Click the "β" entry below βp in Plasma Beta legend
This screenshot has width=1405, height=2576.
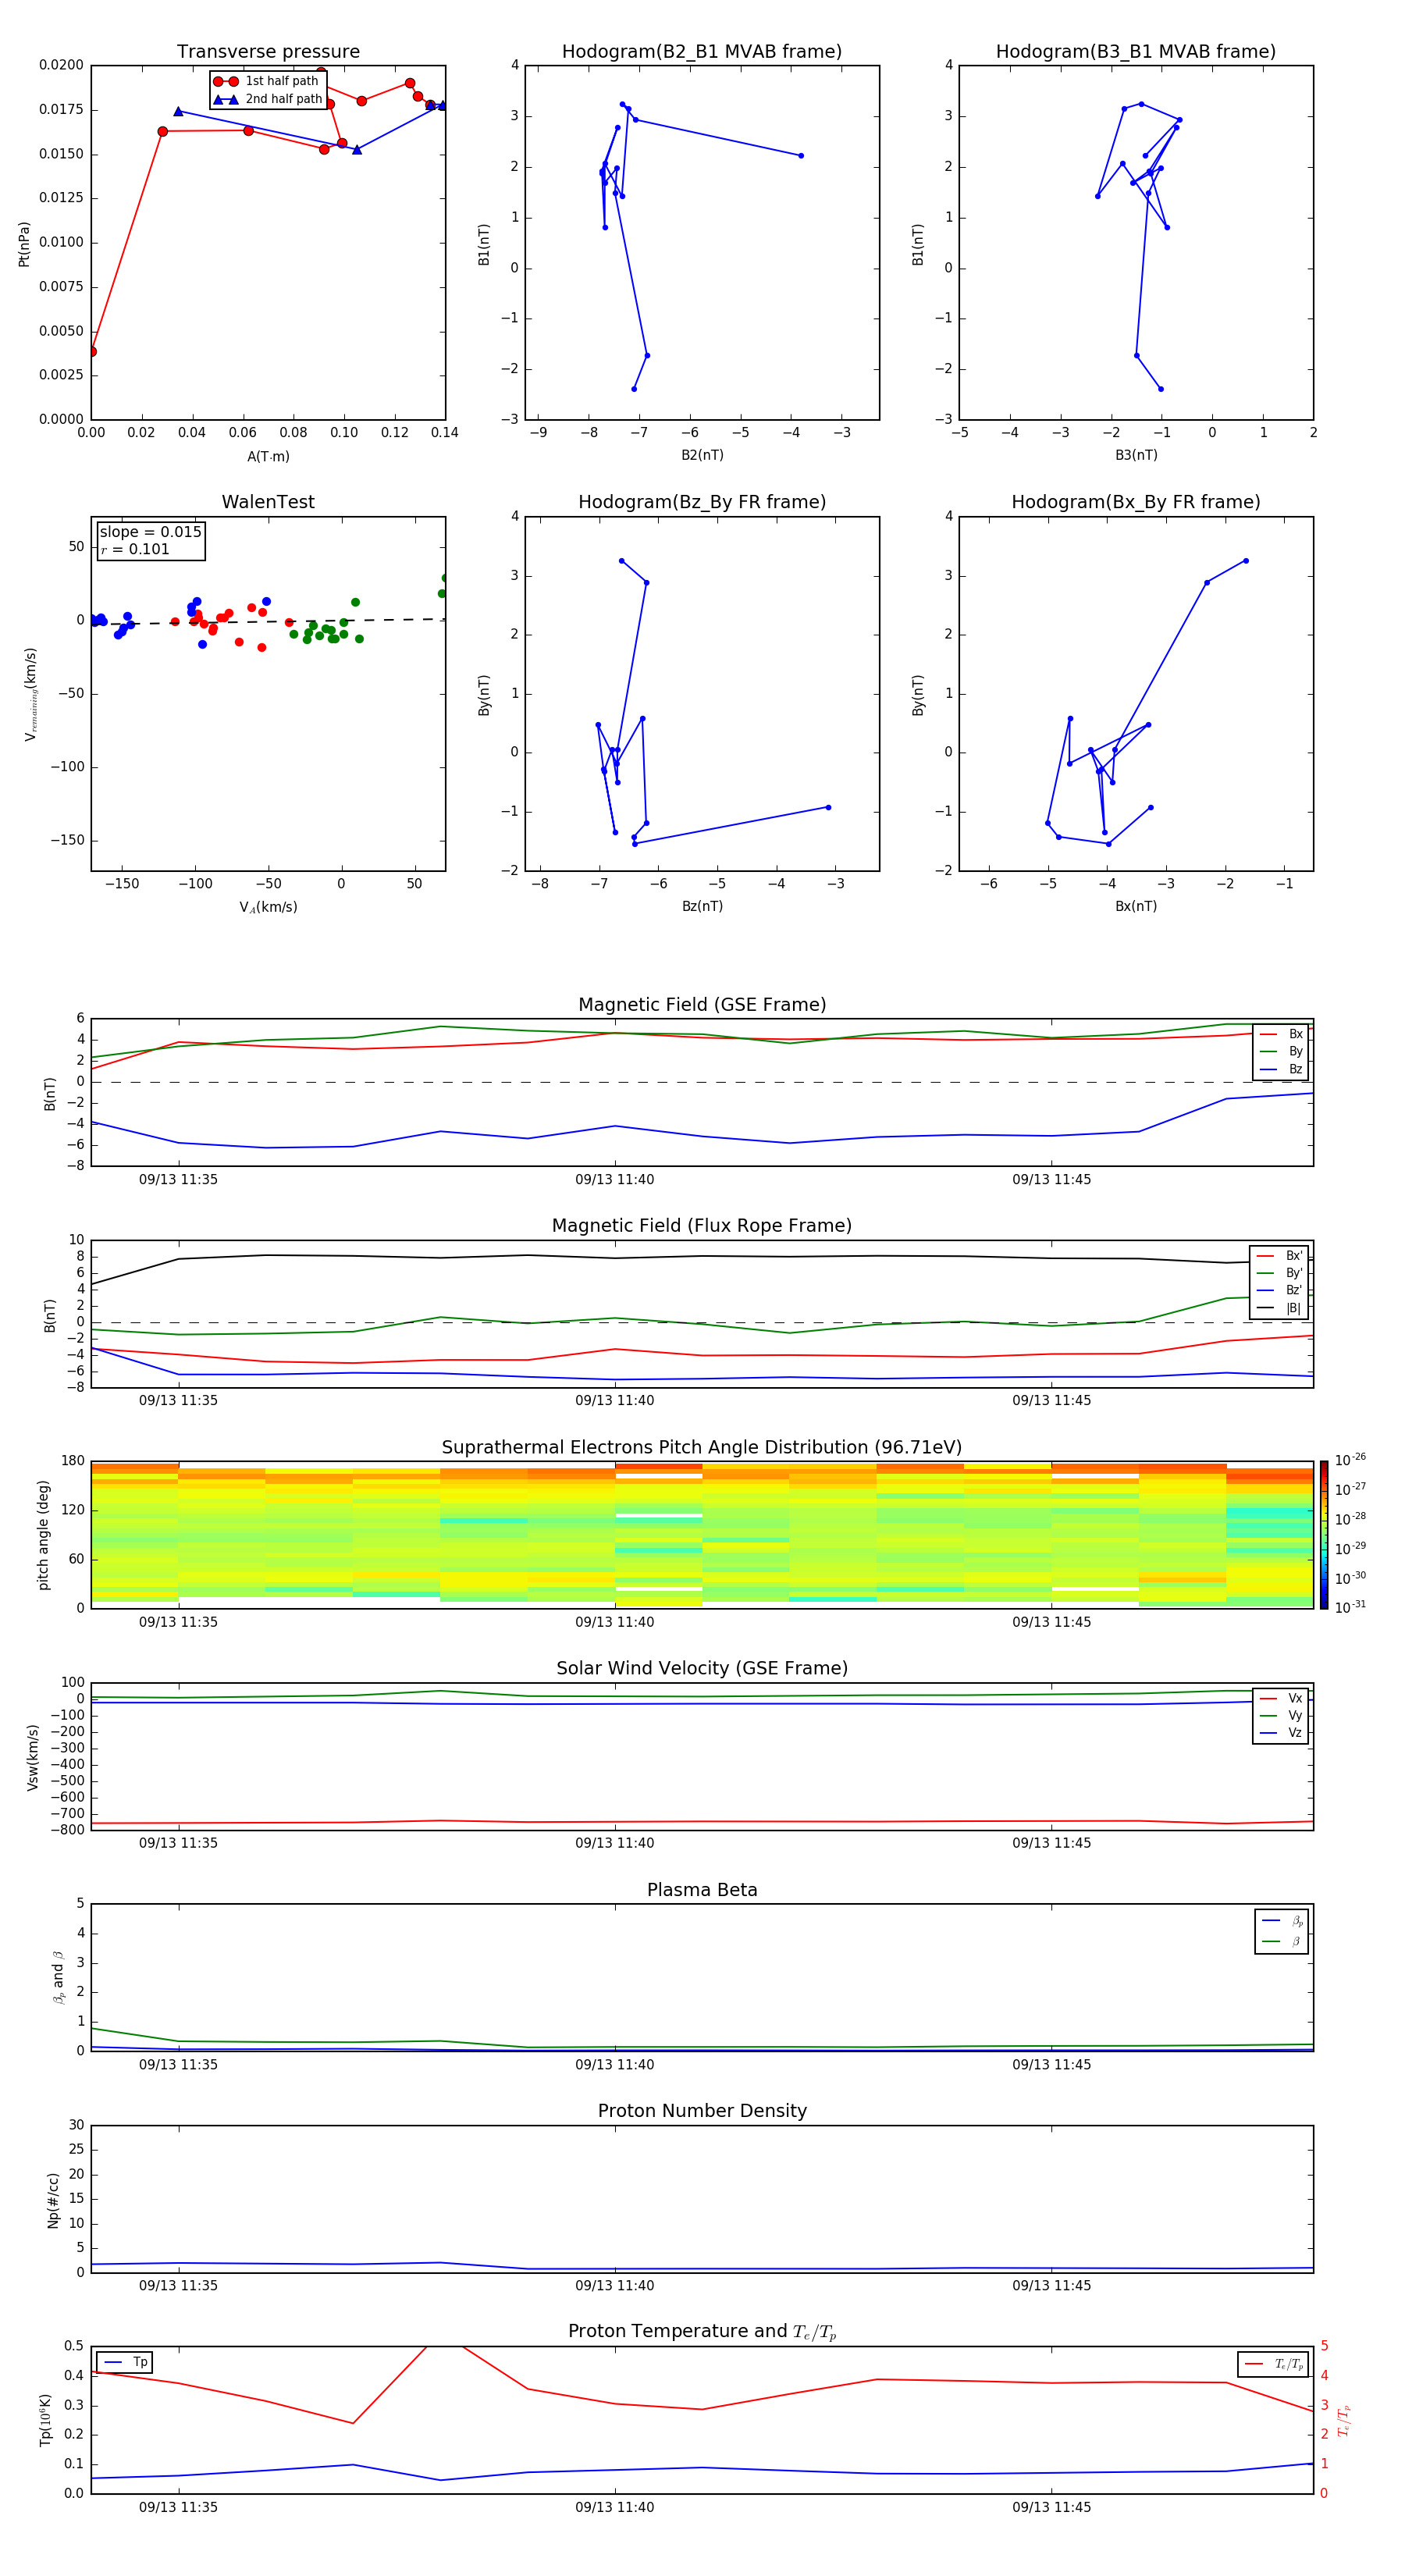[1282, 1941]
